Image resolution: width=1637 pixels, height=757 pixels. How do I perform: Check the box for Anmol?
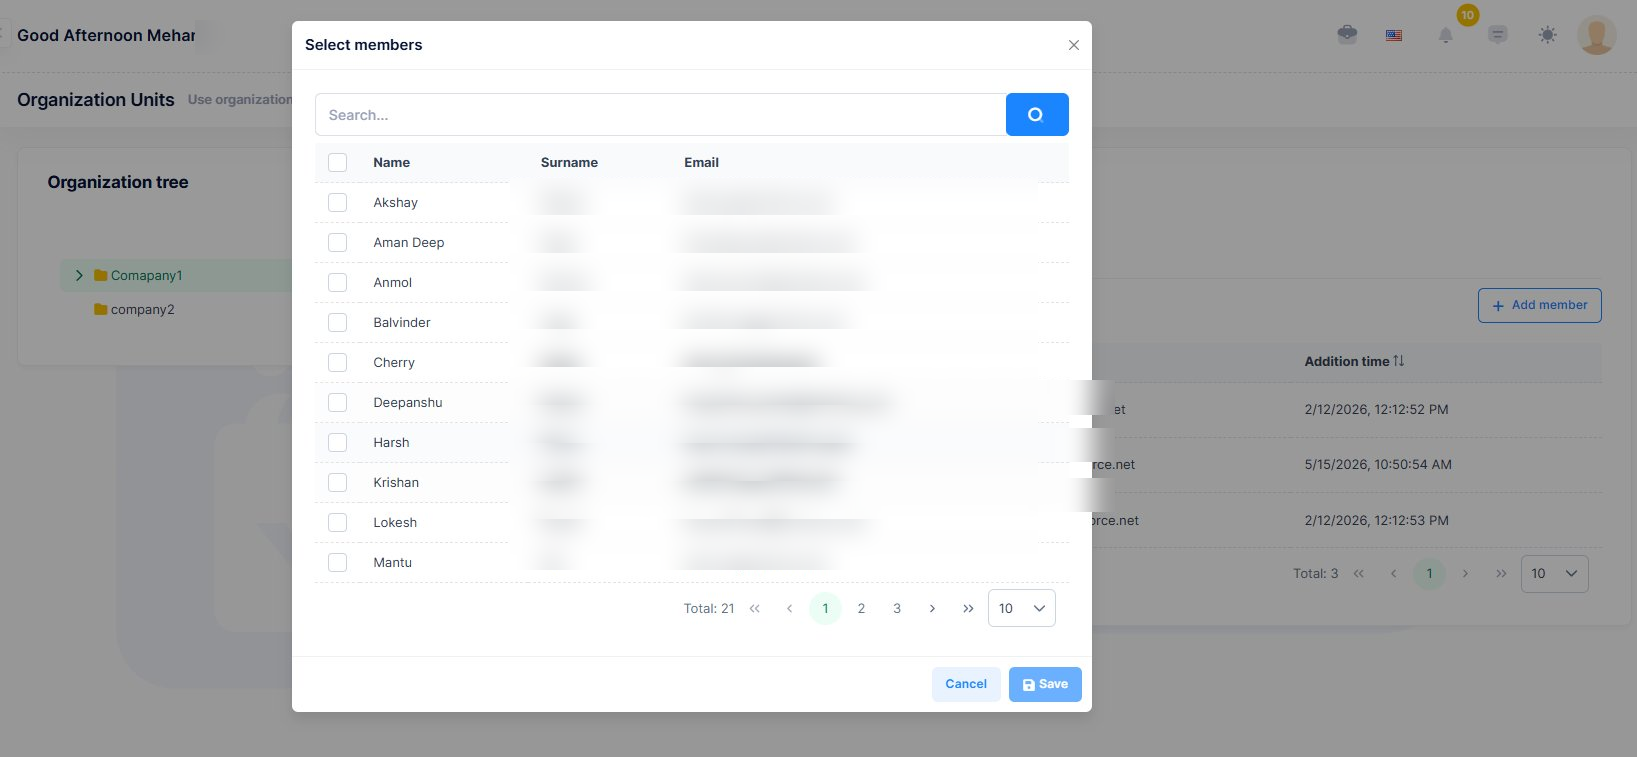[x=338, y=282]
